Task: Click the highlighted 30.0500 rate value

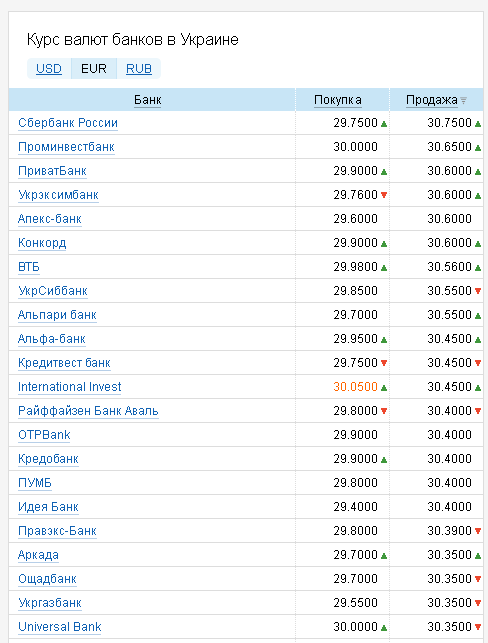Action: click(356, 387)
